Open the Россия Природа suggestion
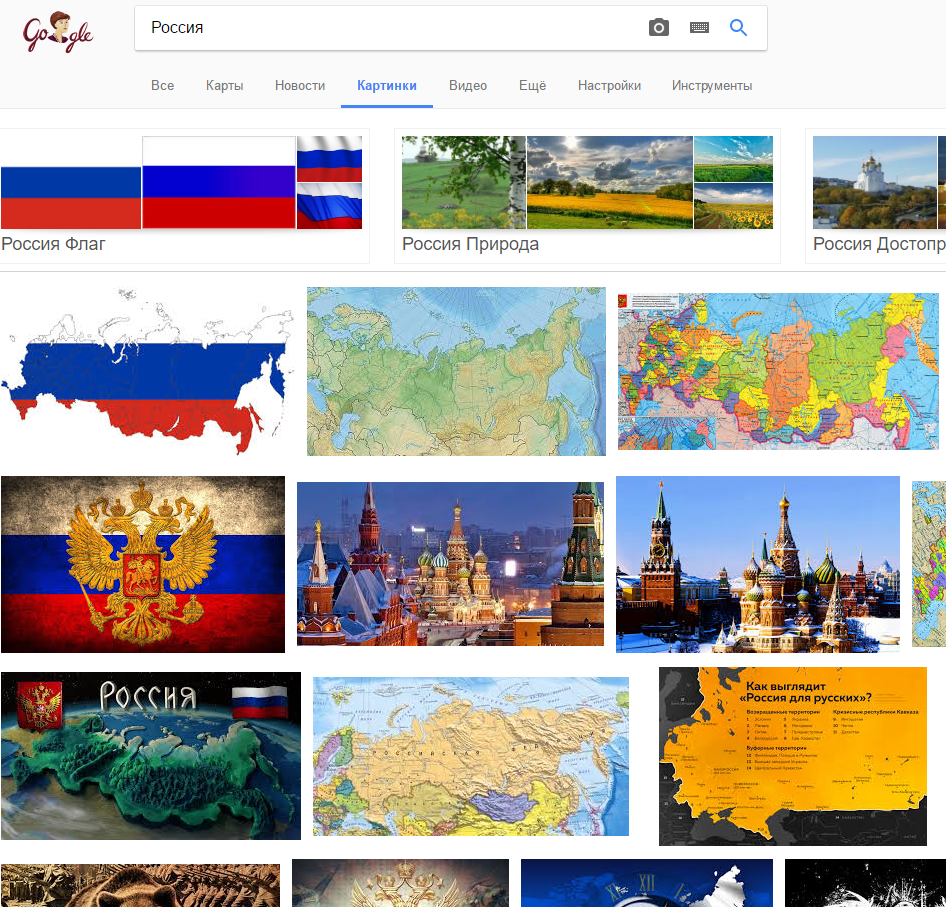946x907 pixels. [587, 196]
